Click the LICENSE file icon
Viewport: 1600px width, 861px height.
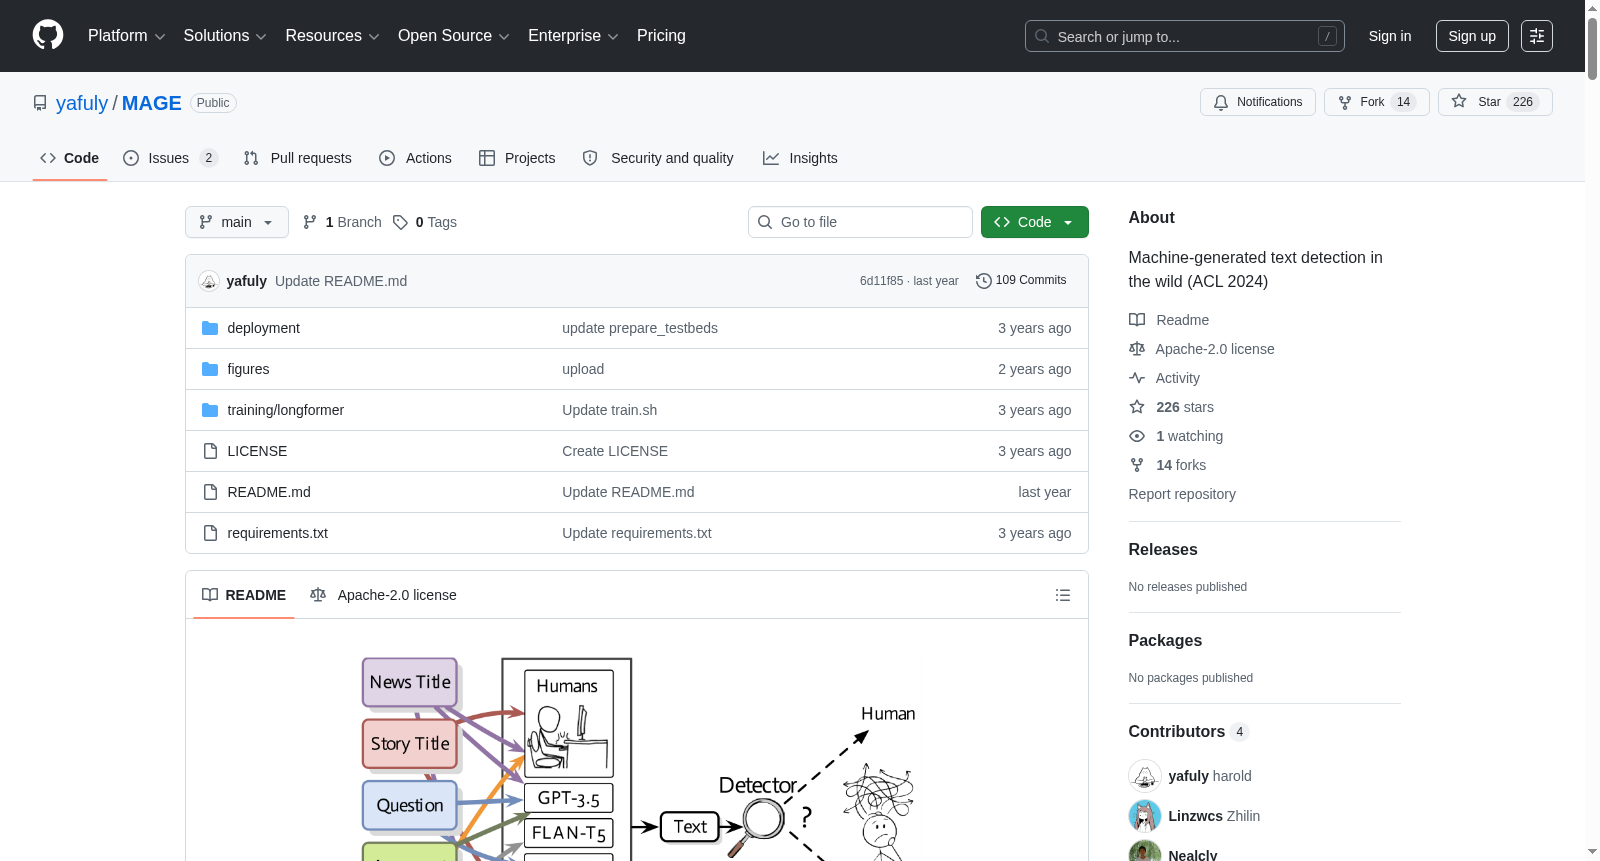tap(210, 451)
